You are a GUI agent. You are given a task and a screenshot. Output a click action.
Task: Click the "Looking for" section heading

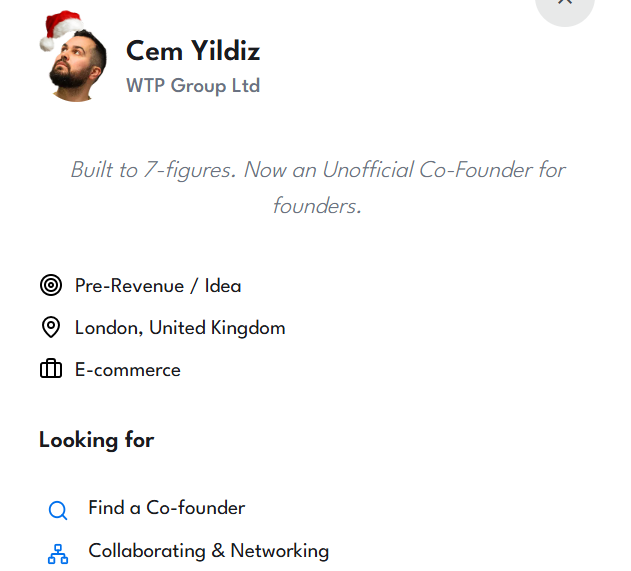(97, 440)
